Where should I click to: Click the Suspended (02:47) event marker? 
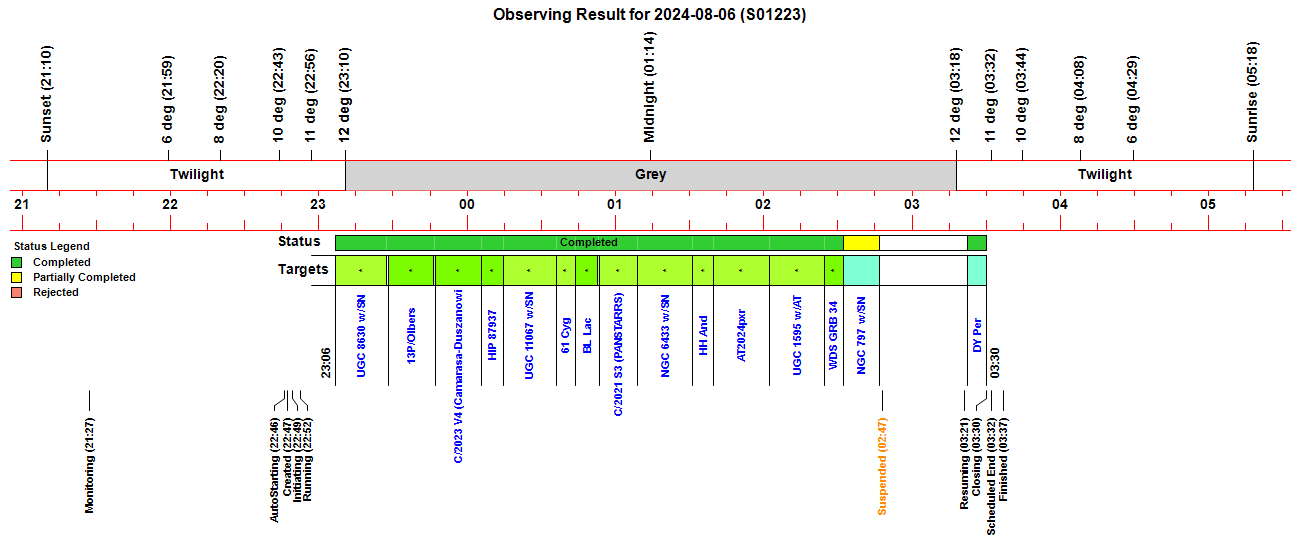pyautogui.click(x=882, y=467)
